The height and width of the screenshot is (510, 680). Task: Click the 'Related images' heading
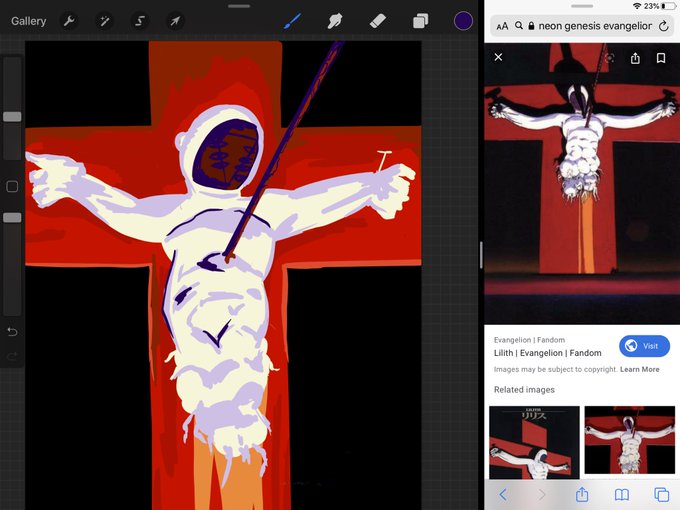click(x=524, y=389)
